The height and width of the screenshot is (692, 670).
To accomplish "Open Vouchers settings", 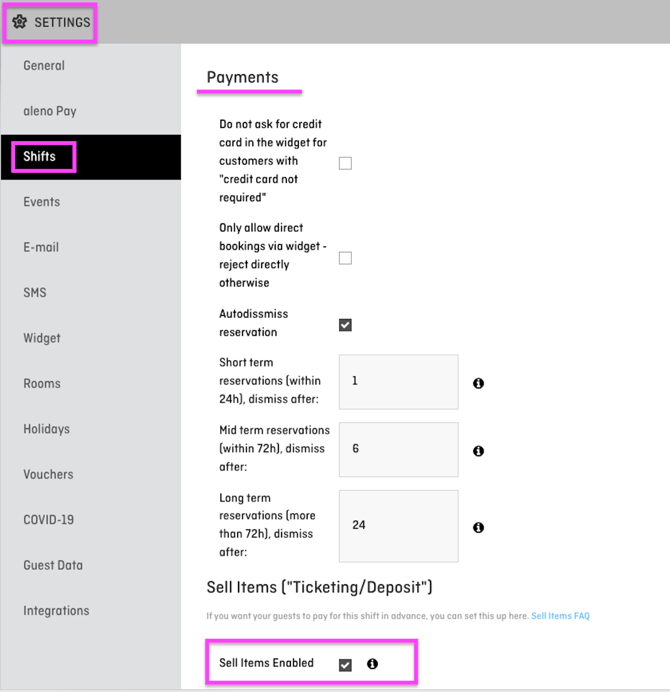I will tap(48, 474).
